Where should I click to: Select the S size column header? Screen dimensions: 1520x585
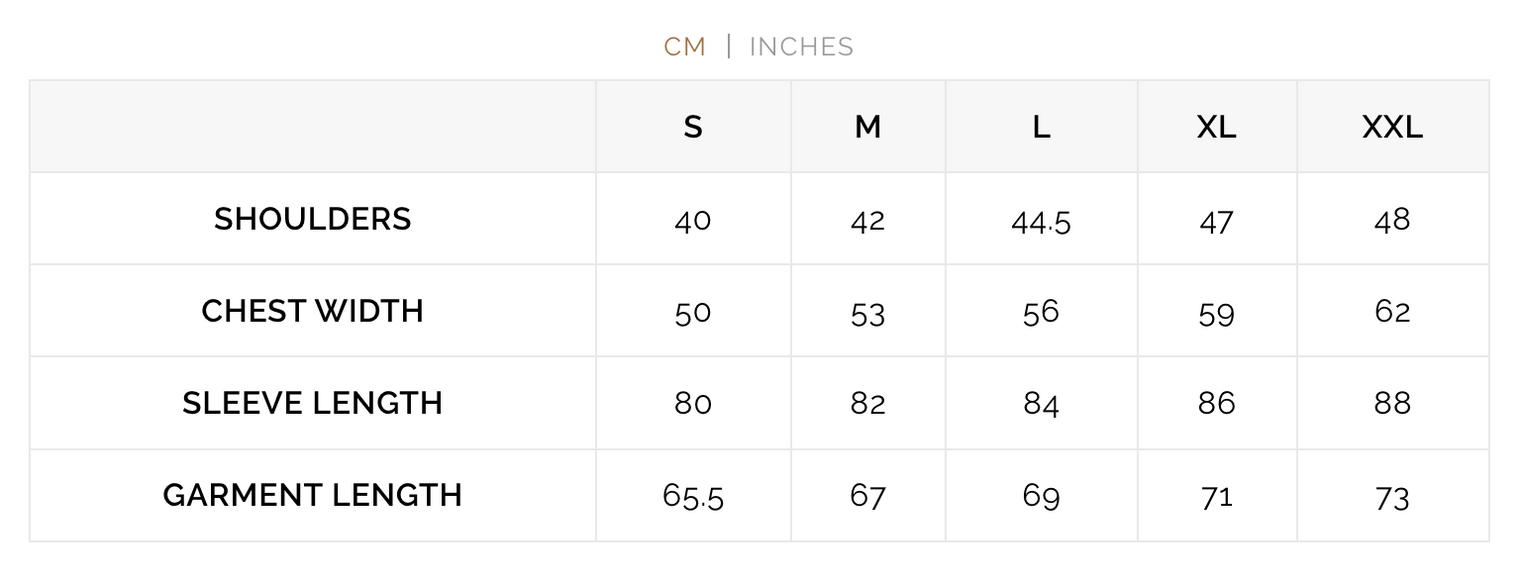click(693, 127)
